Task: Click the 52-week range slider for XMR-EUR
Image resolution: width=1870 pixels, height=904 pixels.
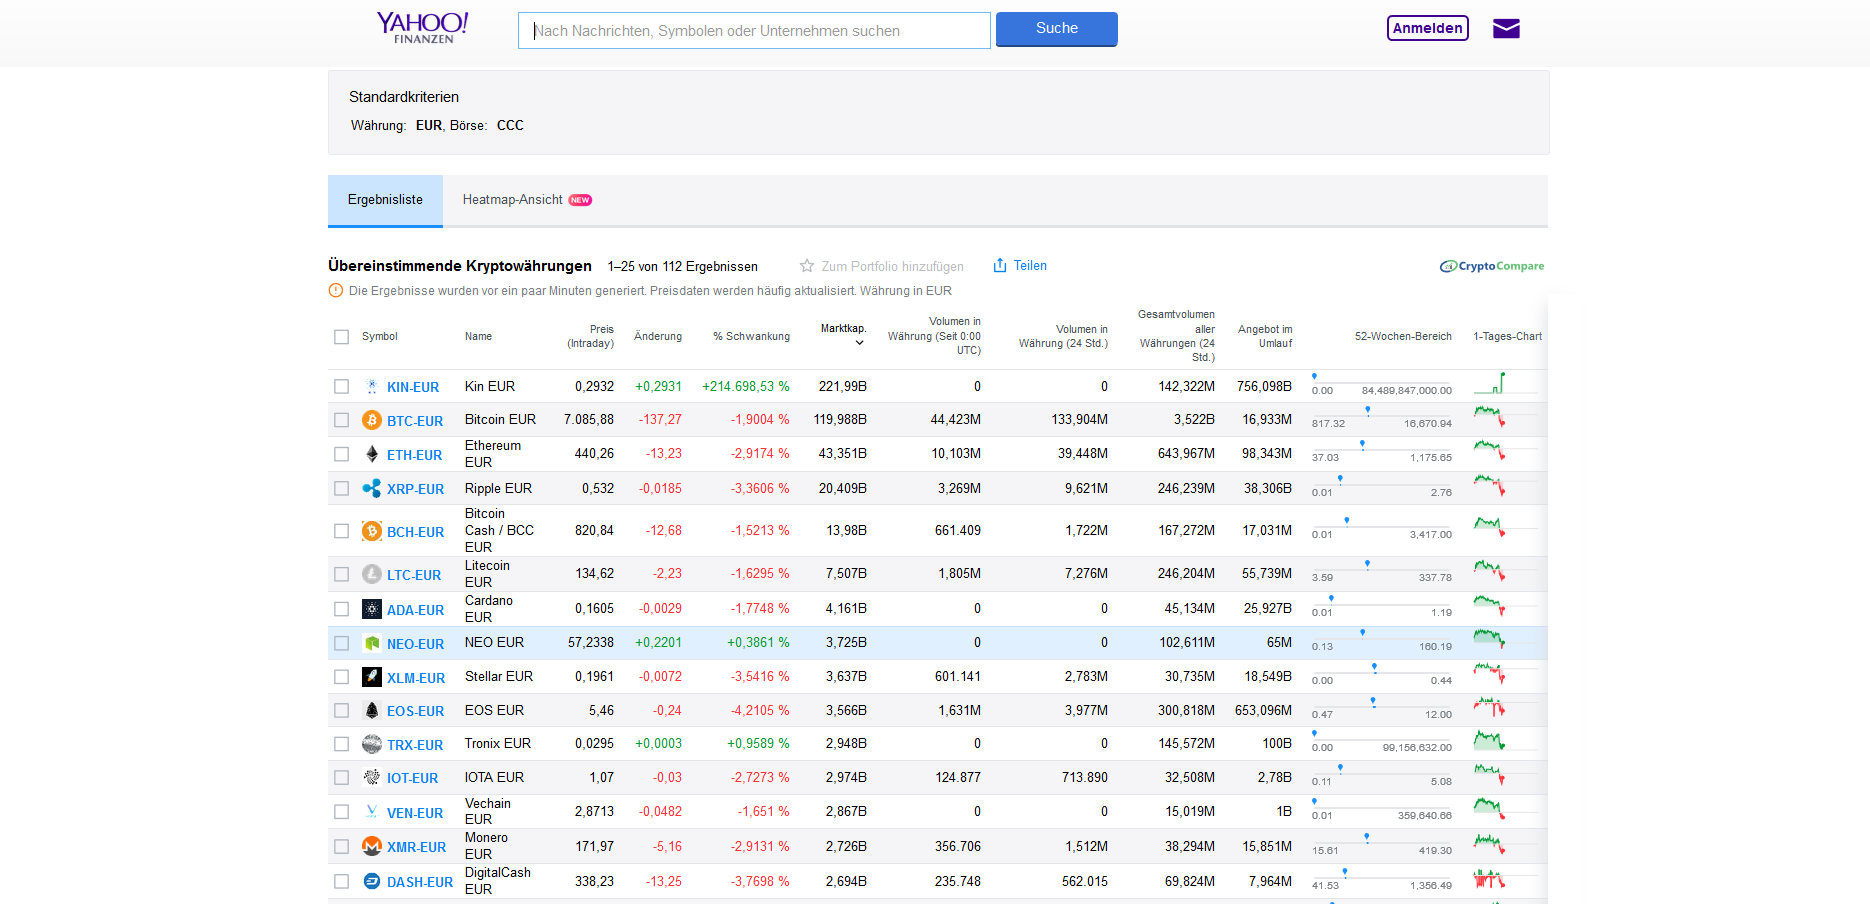Action: pyautogui.click(x=1382, y=841)
